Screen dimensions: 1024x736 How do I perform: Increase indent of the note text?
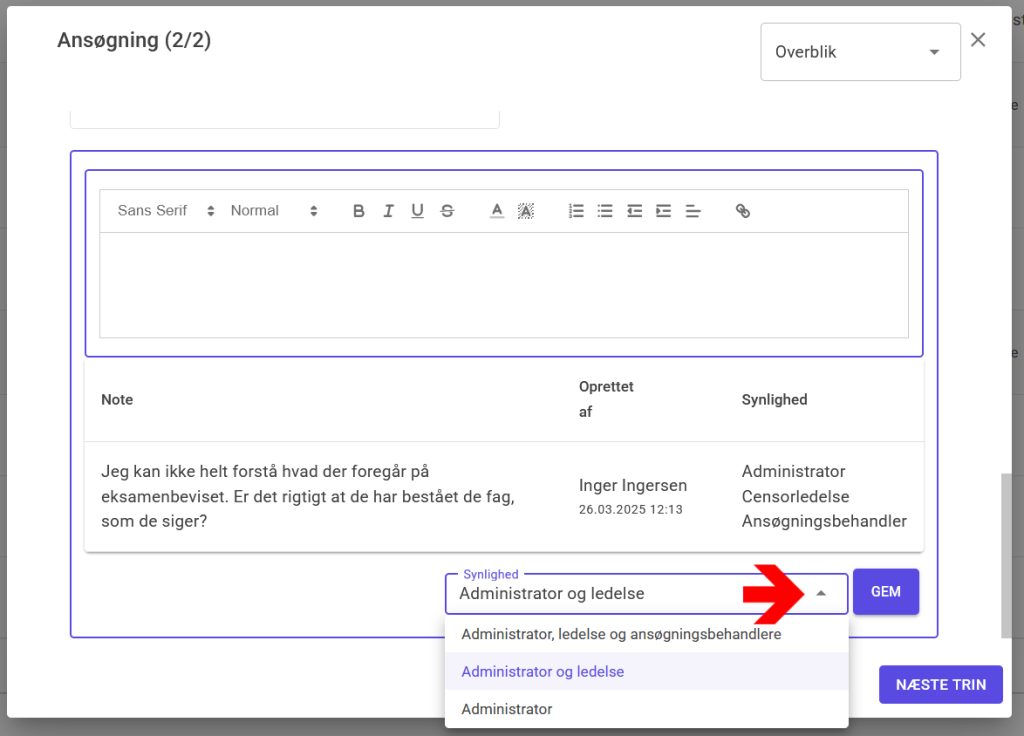pos(663,211)
